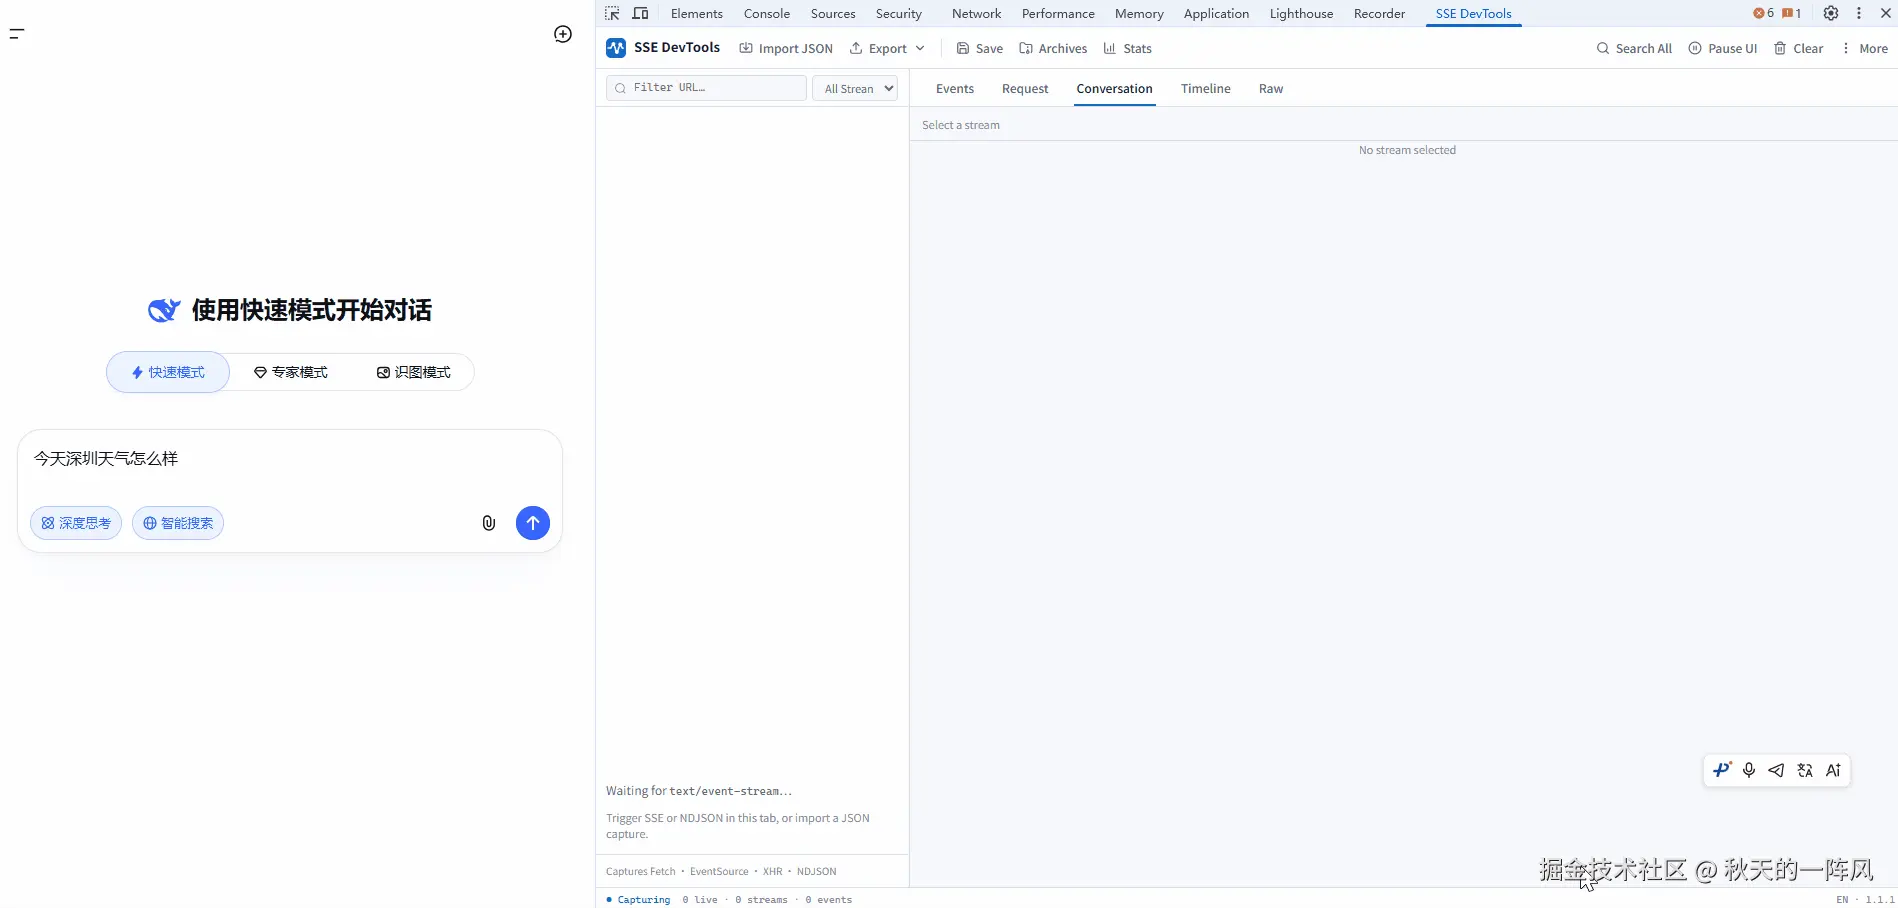
Task: Open the Performance tab
Action: [x=1058, y=13]
